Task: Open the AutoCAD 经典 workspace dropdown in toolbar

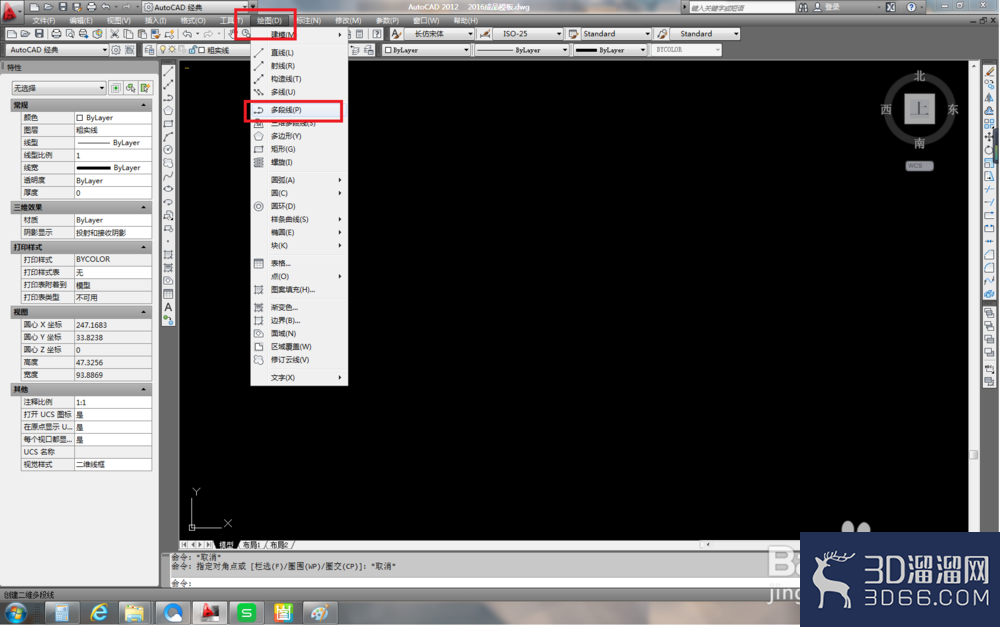Action: [x=57, y=50]
